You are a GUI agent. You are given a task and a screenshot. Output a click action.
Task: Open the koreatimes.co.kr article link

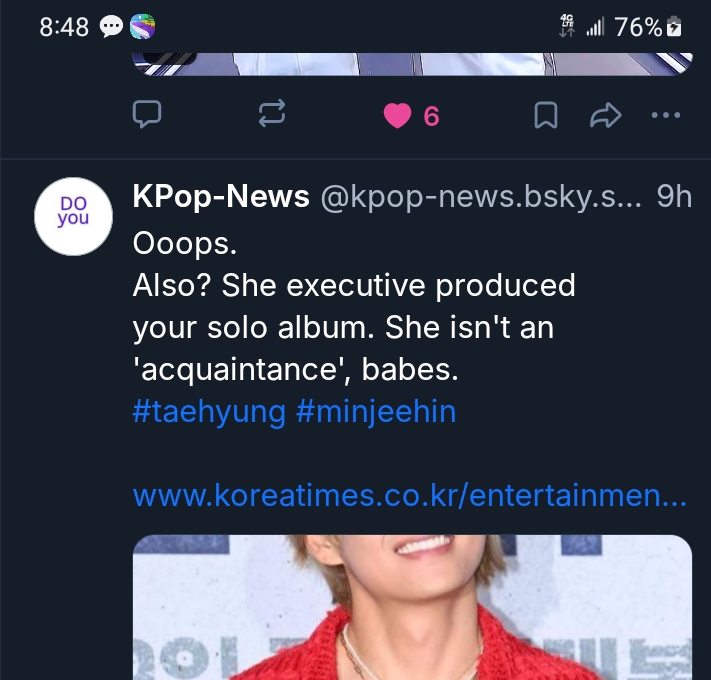[x=409, y=496]
